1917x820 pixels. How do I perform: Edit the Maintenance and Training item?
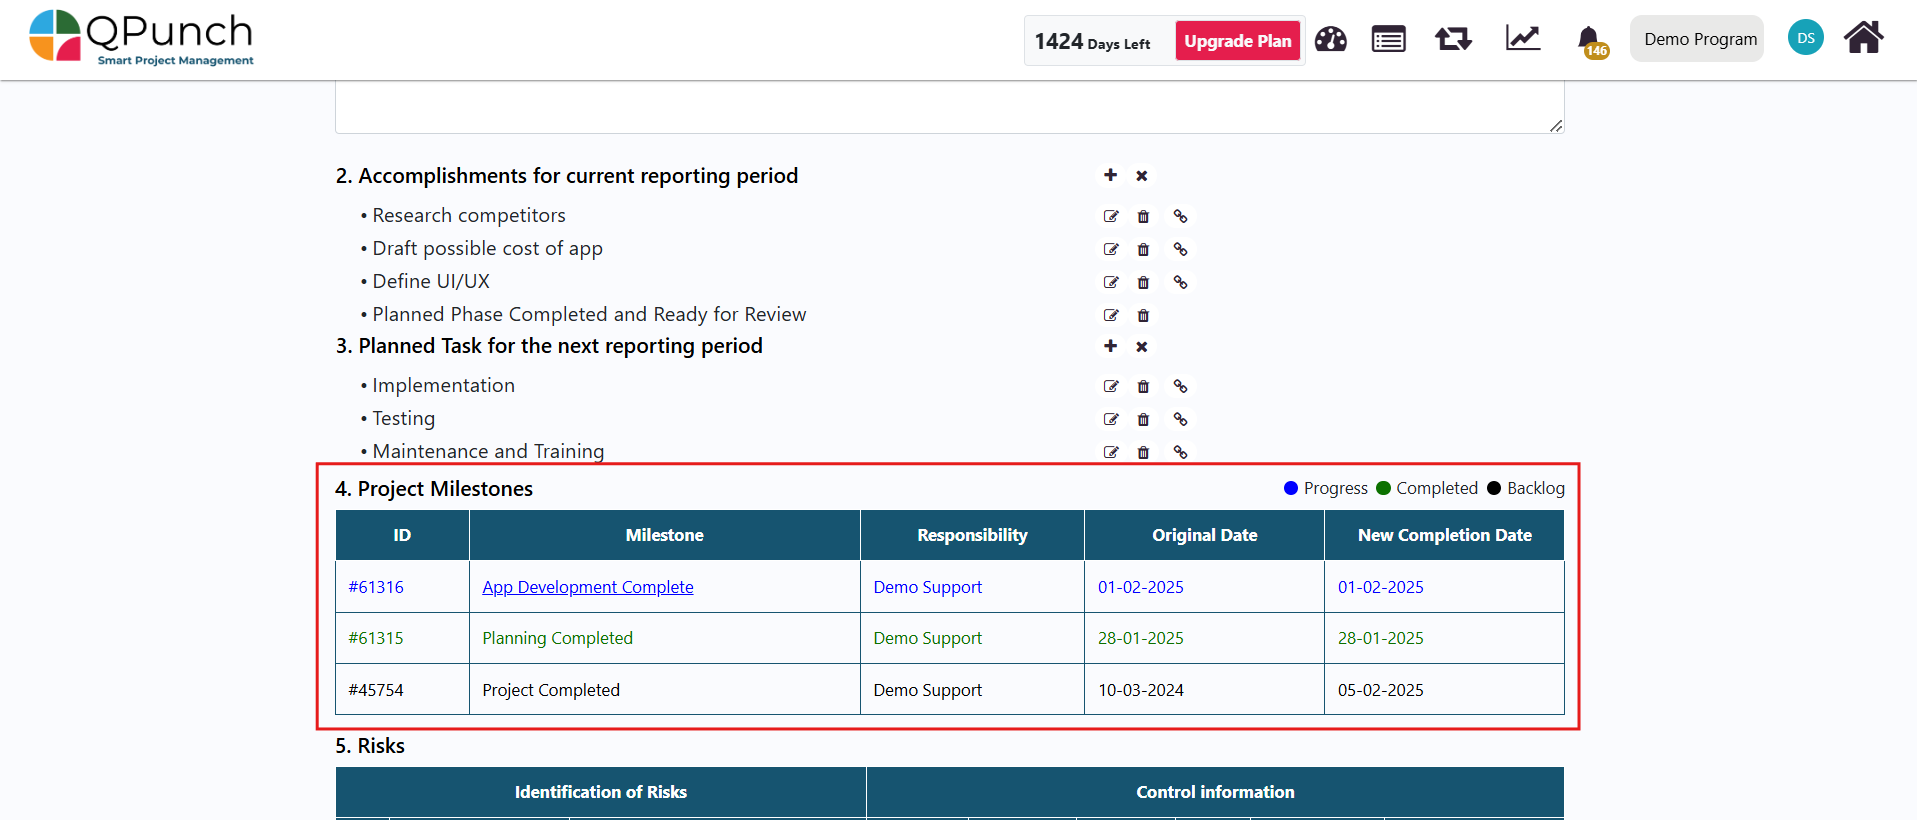tap(1111, 452)
